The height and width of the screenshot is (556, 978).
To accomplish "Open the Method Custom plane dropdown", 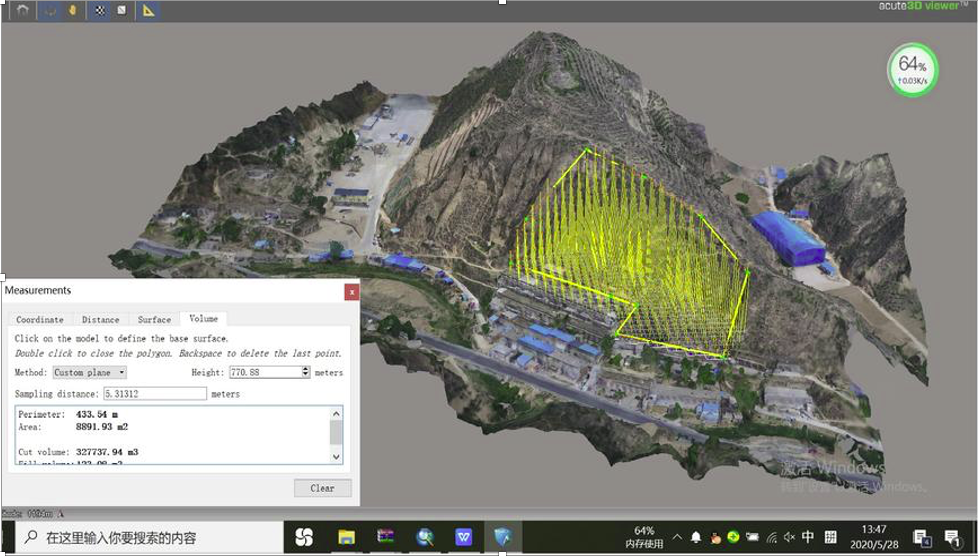I will [89, 372].
